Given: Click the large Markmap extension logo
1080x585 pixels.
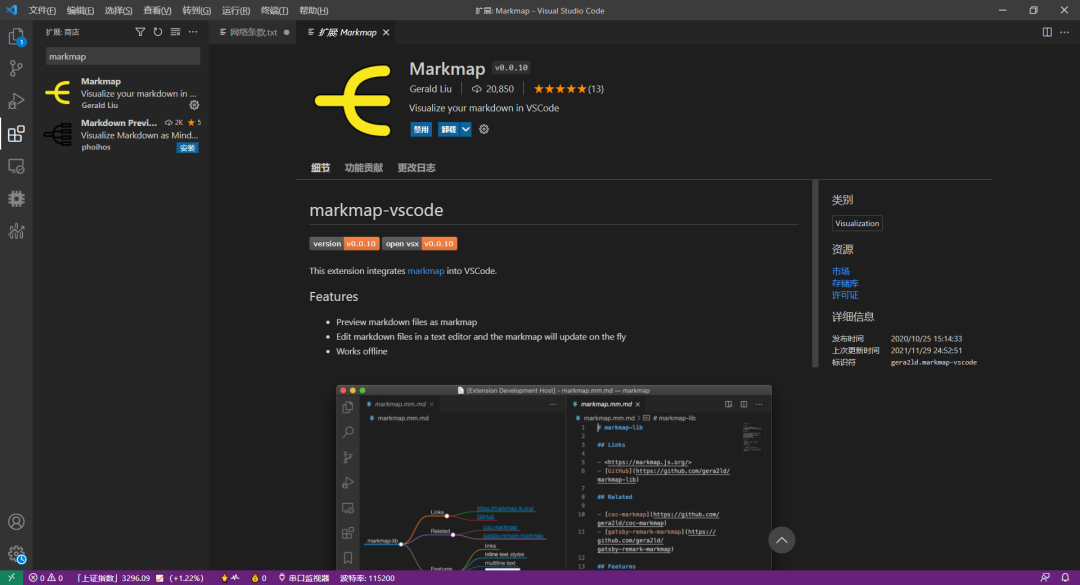Looking at the screenshot, I should pyautogui.click(x=354, y=101).
